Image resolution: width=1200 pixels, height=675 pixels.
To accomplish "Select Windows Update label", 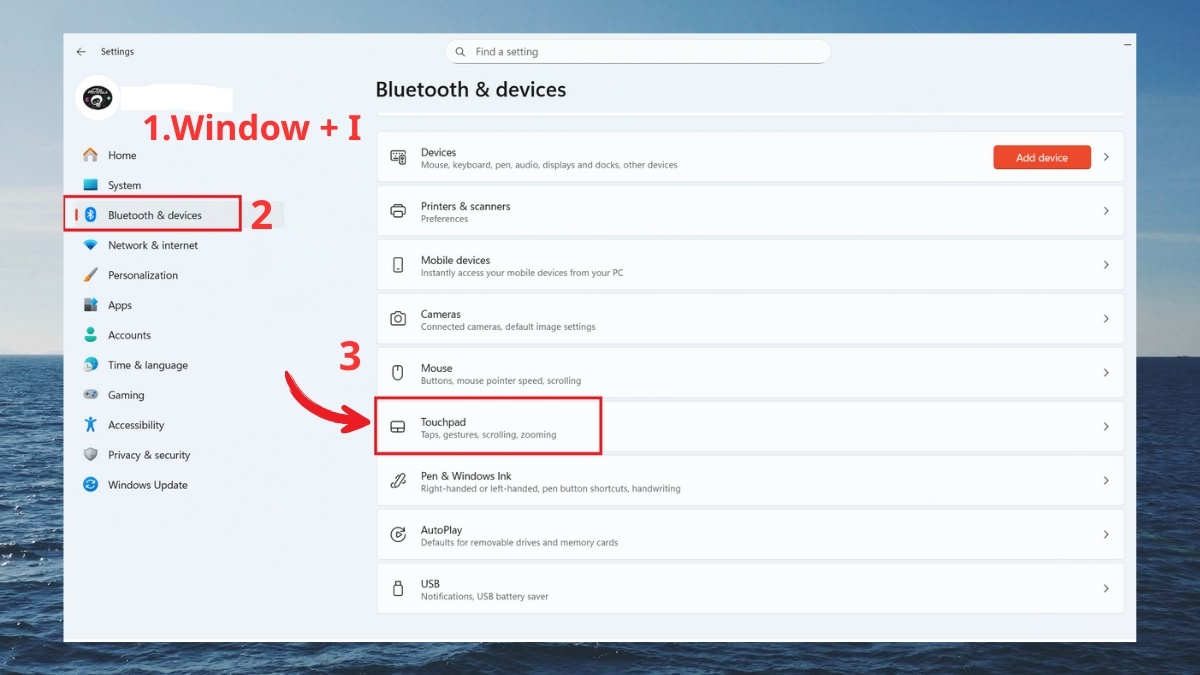I will pyautogui.click(x=148, y=485).
